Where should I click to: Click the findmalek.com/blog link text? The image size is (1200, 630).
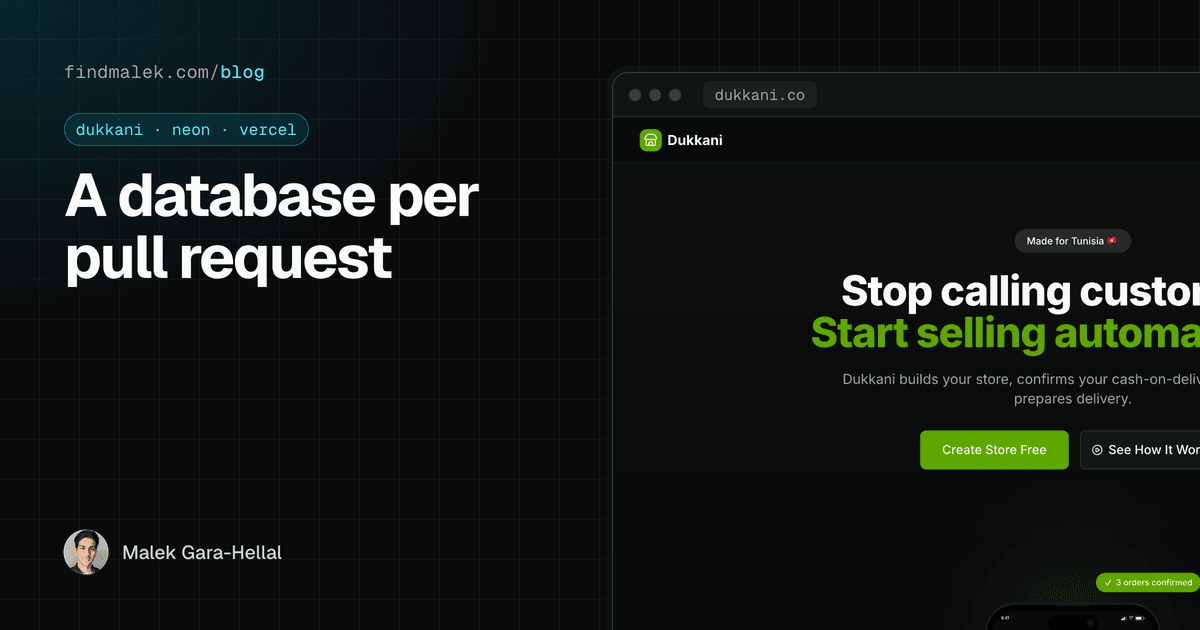tap(165, 72)
